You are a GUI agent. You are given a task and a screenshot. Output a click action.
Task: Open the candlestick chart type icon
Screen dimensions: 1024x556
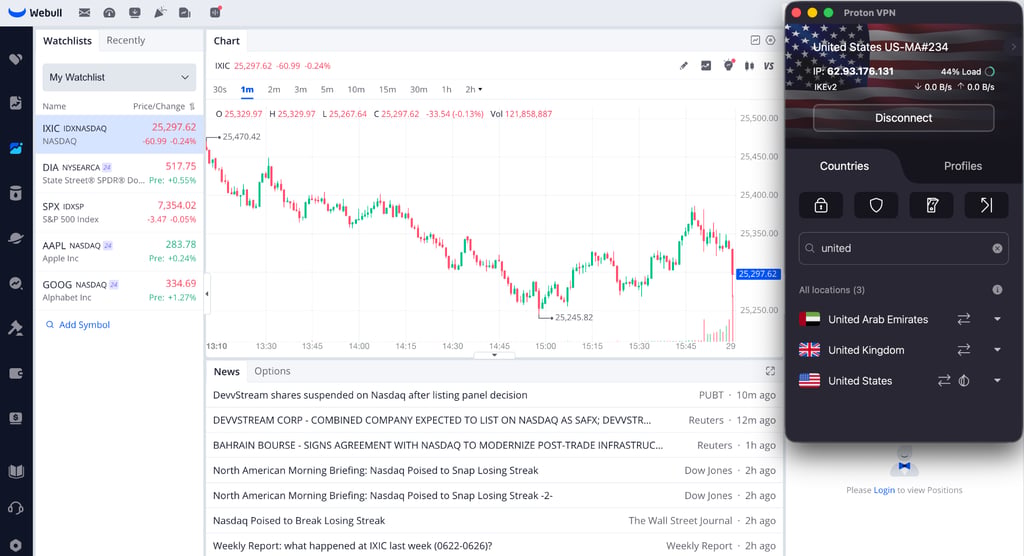[x=750, y=65]
